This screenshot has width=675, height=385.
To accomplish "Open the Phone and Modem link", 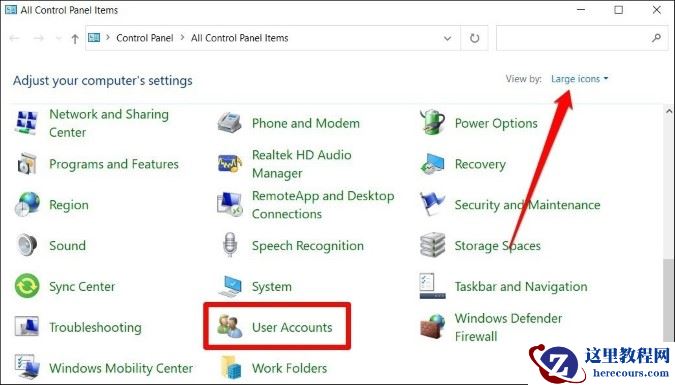I will click(306, 123).
